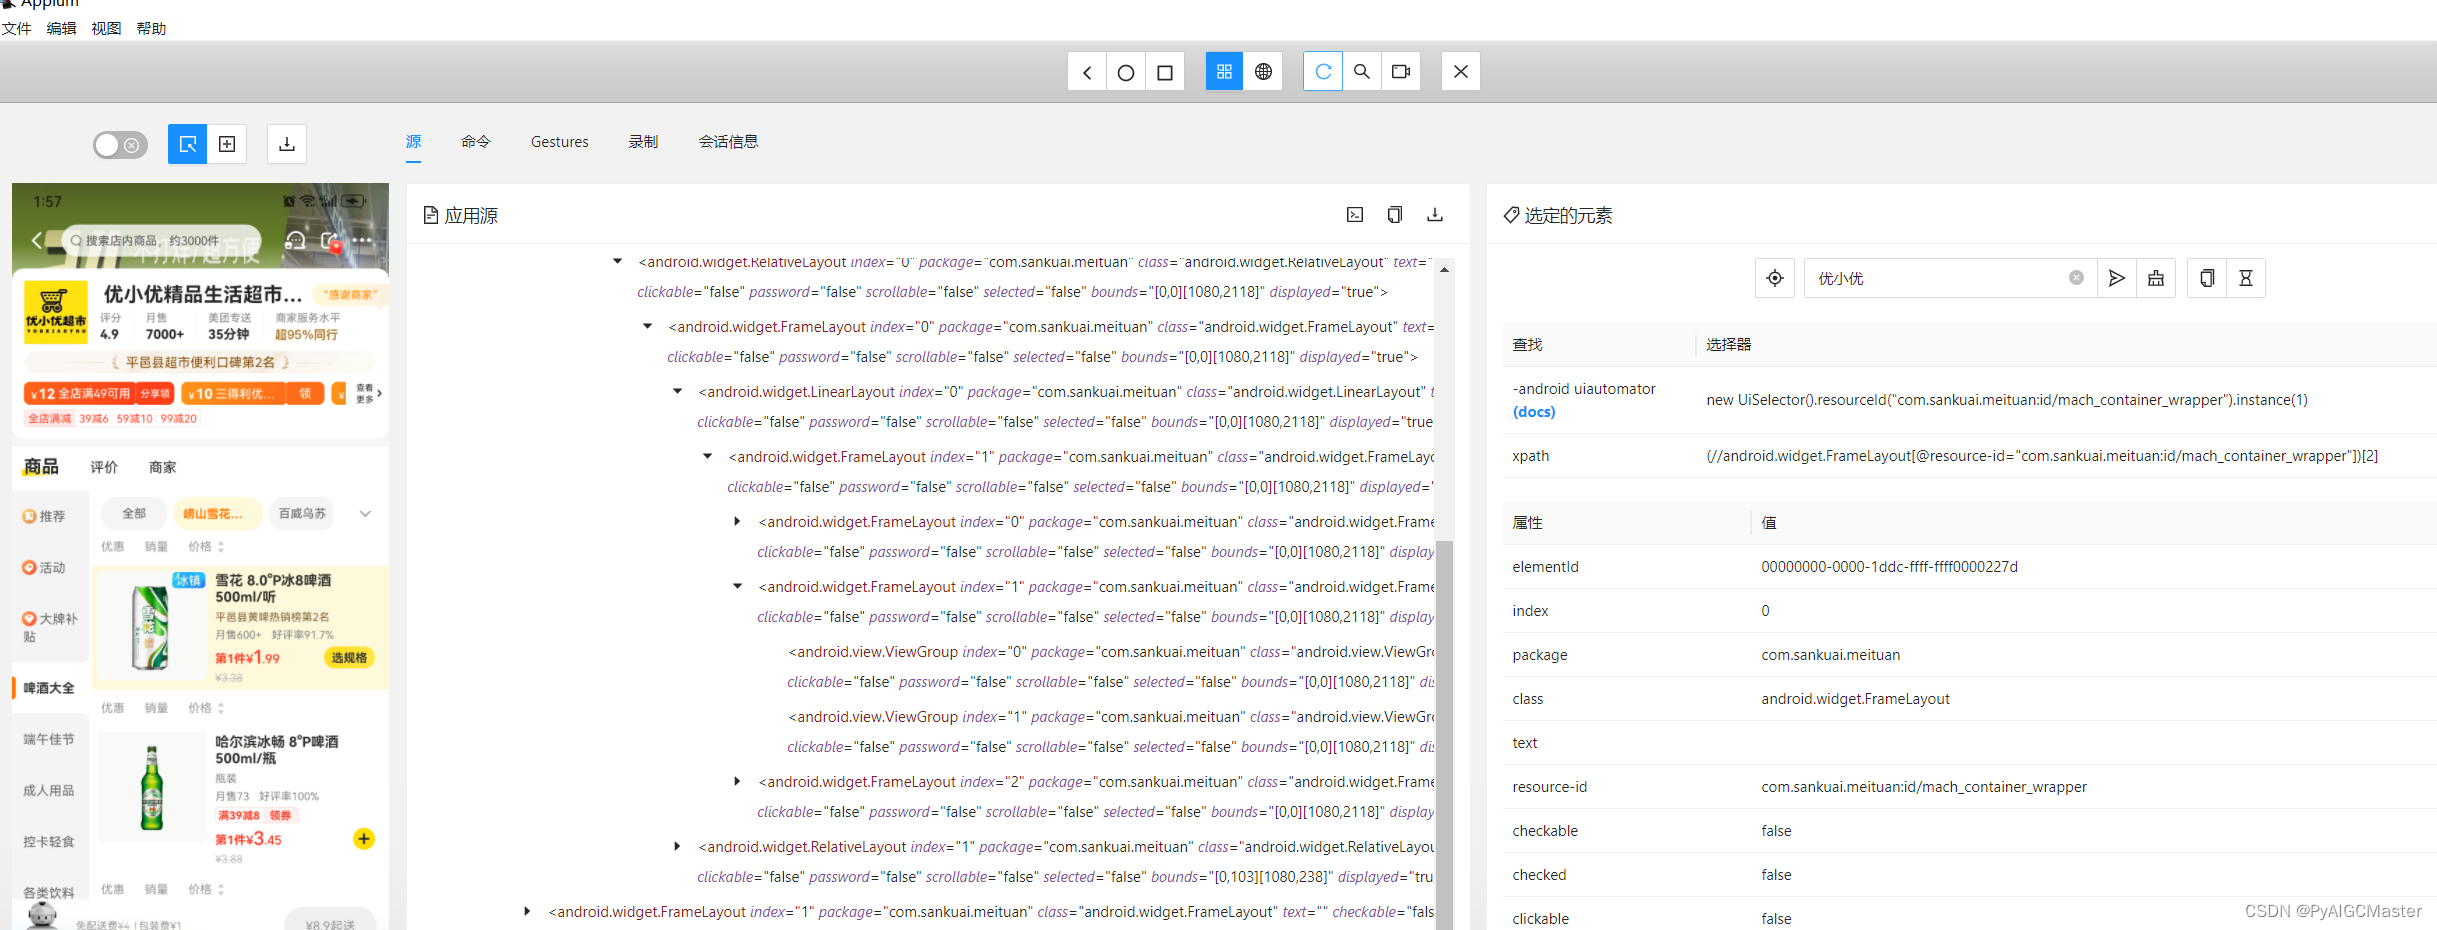The image size is (2437, 930).
Task: Open the 源 (Source) tab
Action: (x=414, y=142)
